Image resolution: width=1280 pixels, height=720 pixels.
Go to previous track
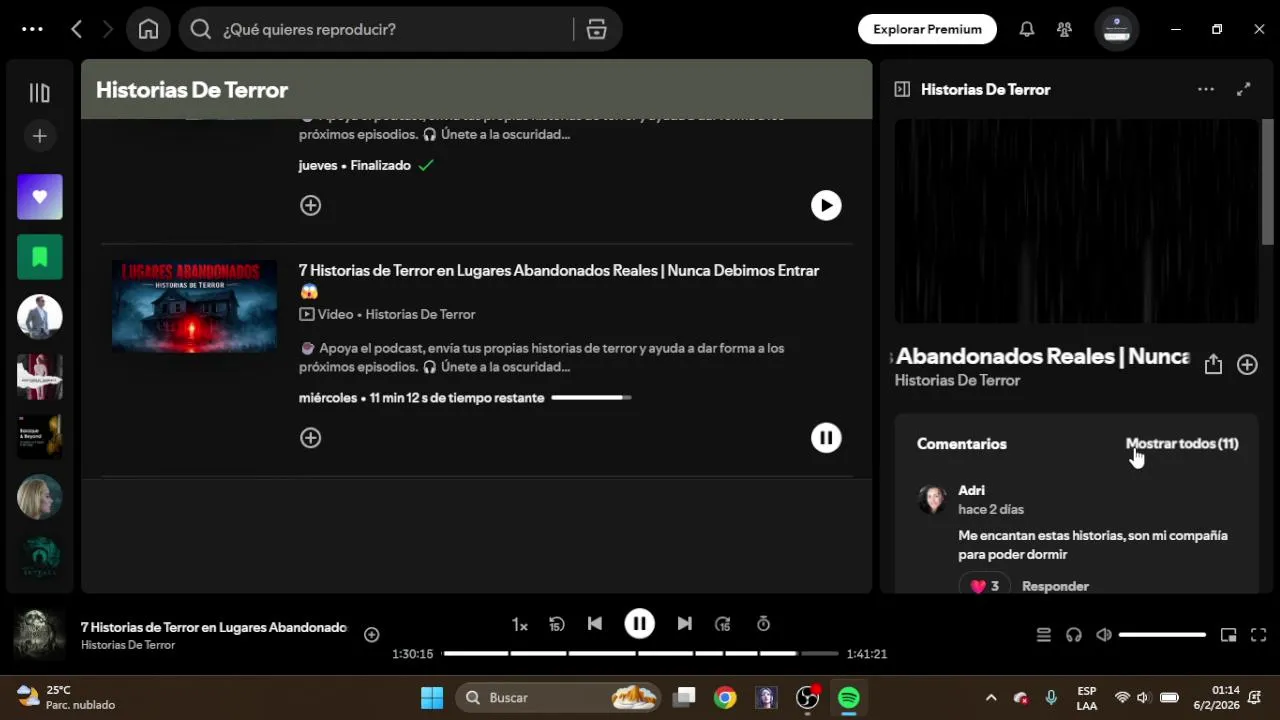(x=595, y=623)
